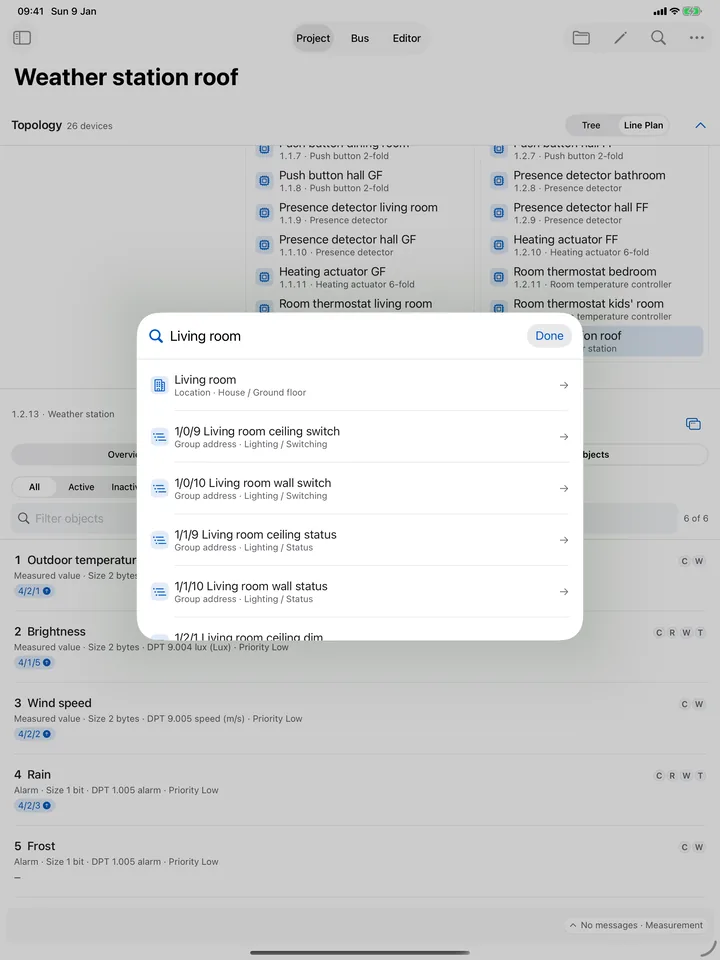The width and height of the screenshot is (720, 960).
Task: Select Presence detector living room device
Action: 361,213
